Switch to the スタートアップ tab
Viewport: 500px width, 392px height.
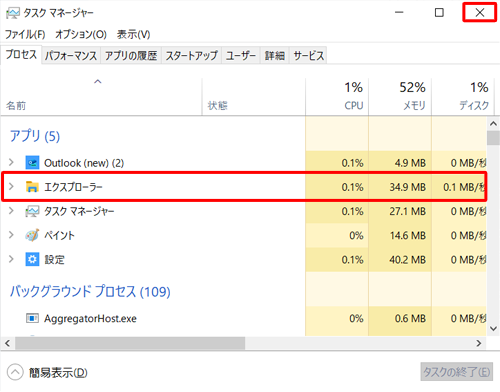tap(192, 55)
